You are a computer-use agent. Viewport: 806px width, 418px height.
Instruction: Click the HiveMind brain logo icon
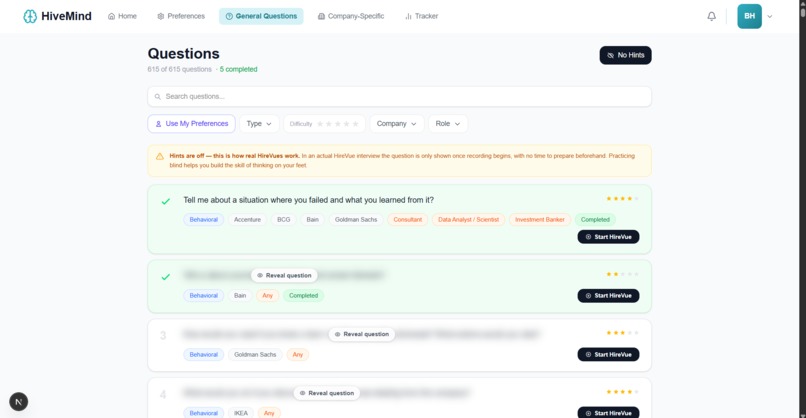(x=30, y=16)
